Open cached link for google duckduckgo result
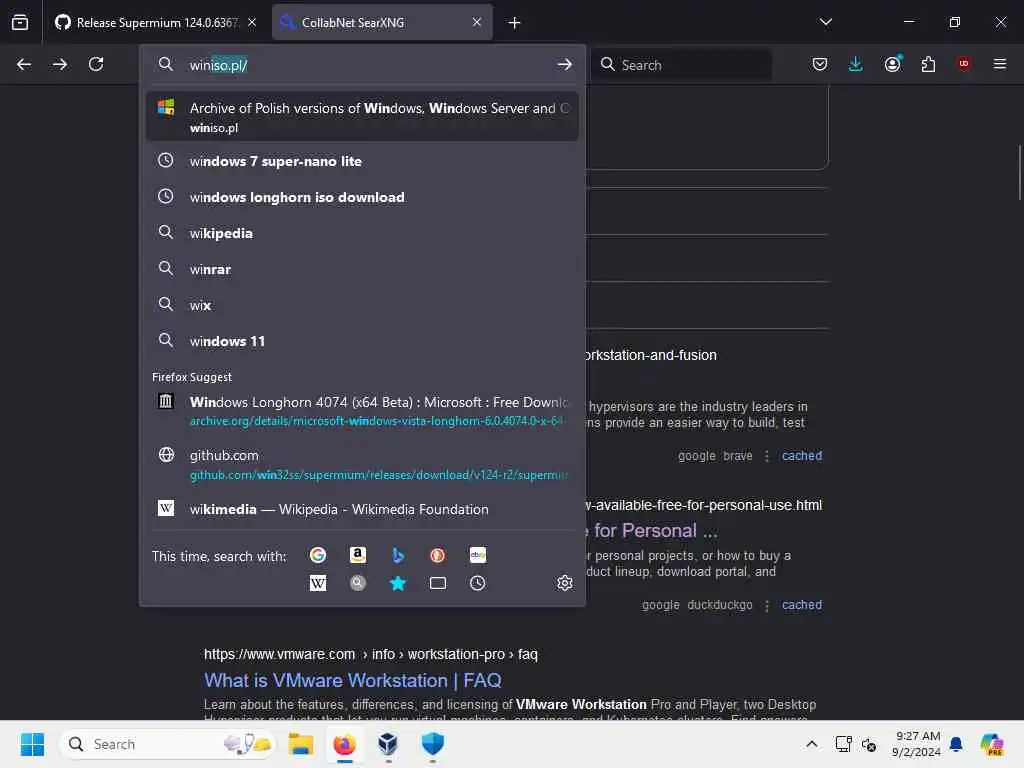The image size is (1024, 768). point(802,605)
